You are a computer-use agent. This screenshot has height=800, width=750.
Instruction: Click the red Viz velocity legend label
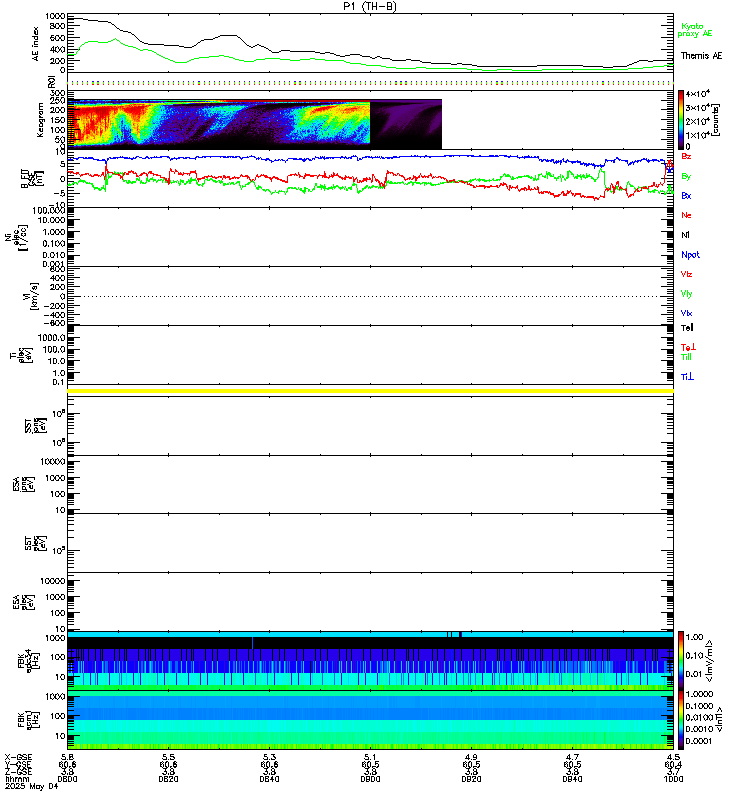point(686,274)
